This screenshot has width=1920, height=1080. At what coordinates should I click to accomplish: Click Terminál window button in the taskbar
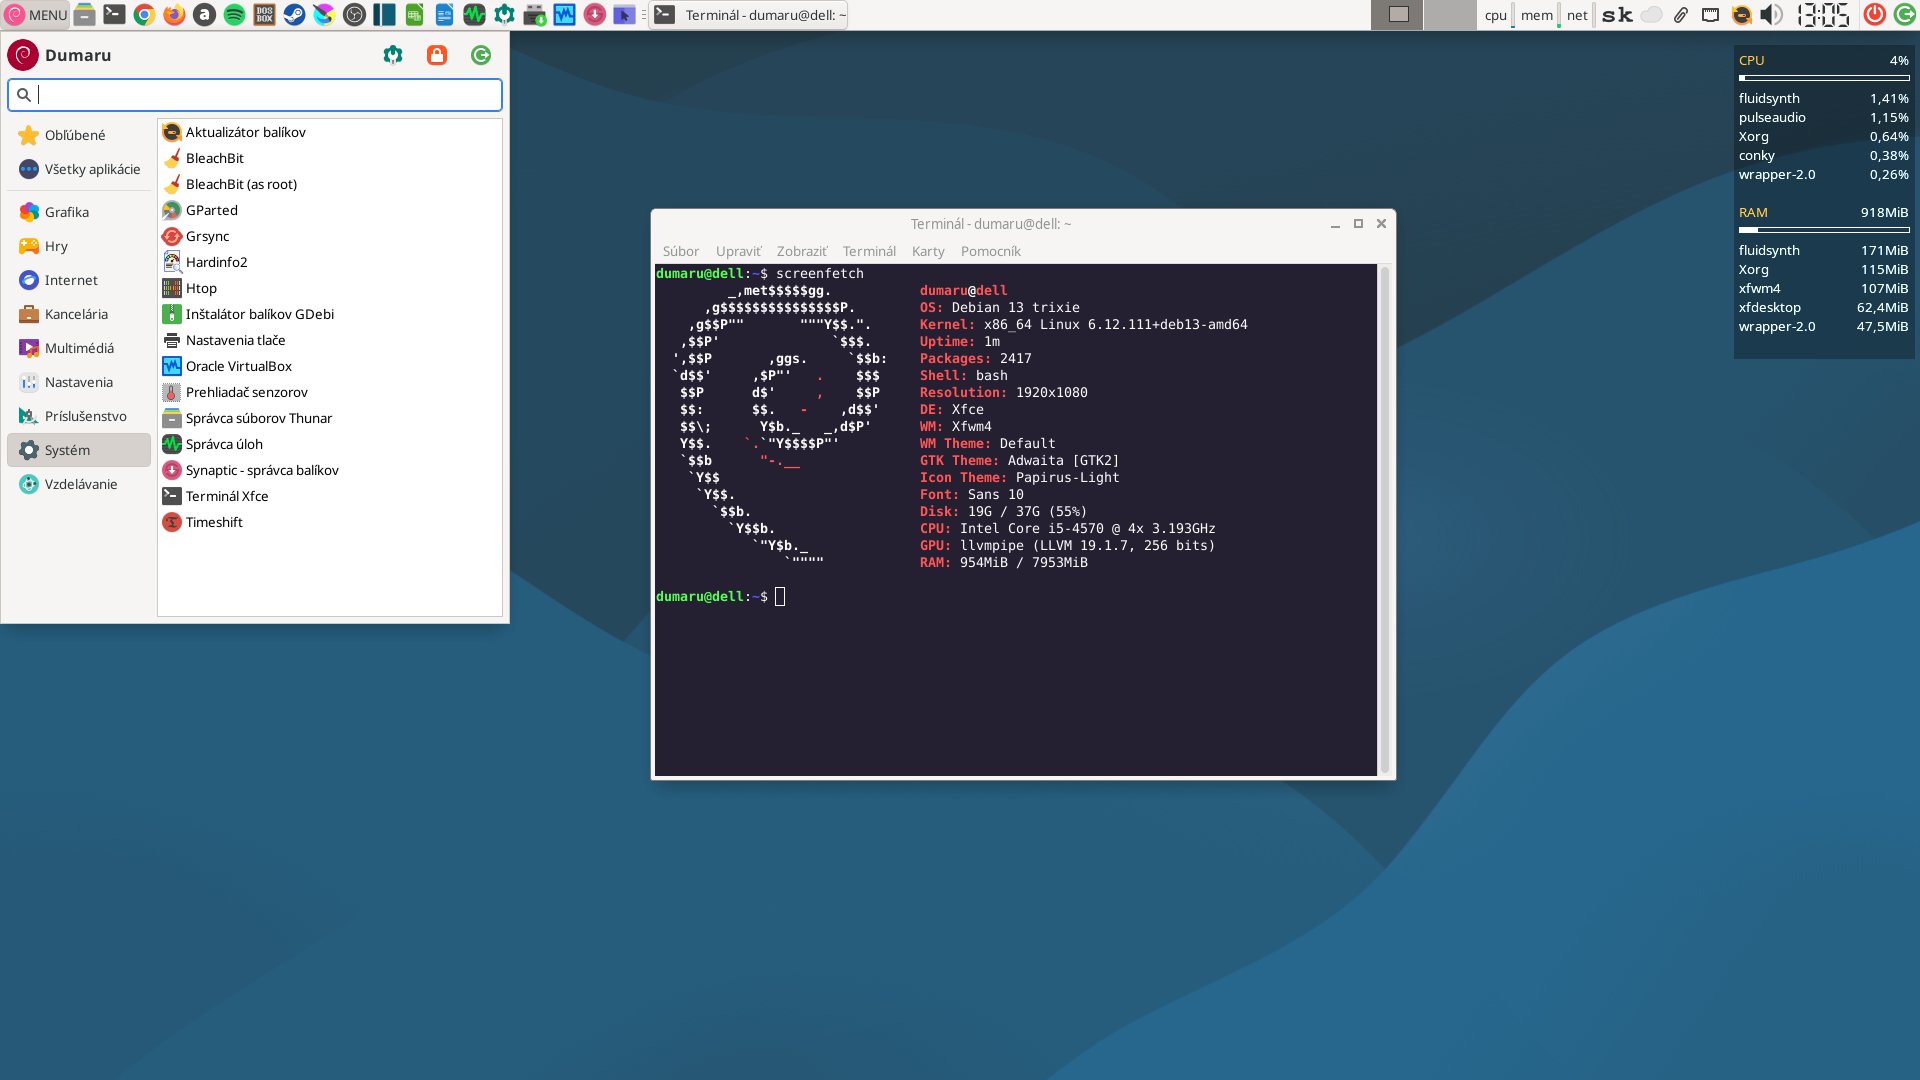(x=749, y=15)
